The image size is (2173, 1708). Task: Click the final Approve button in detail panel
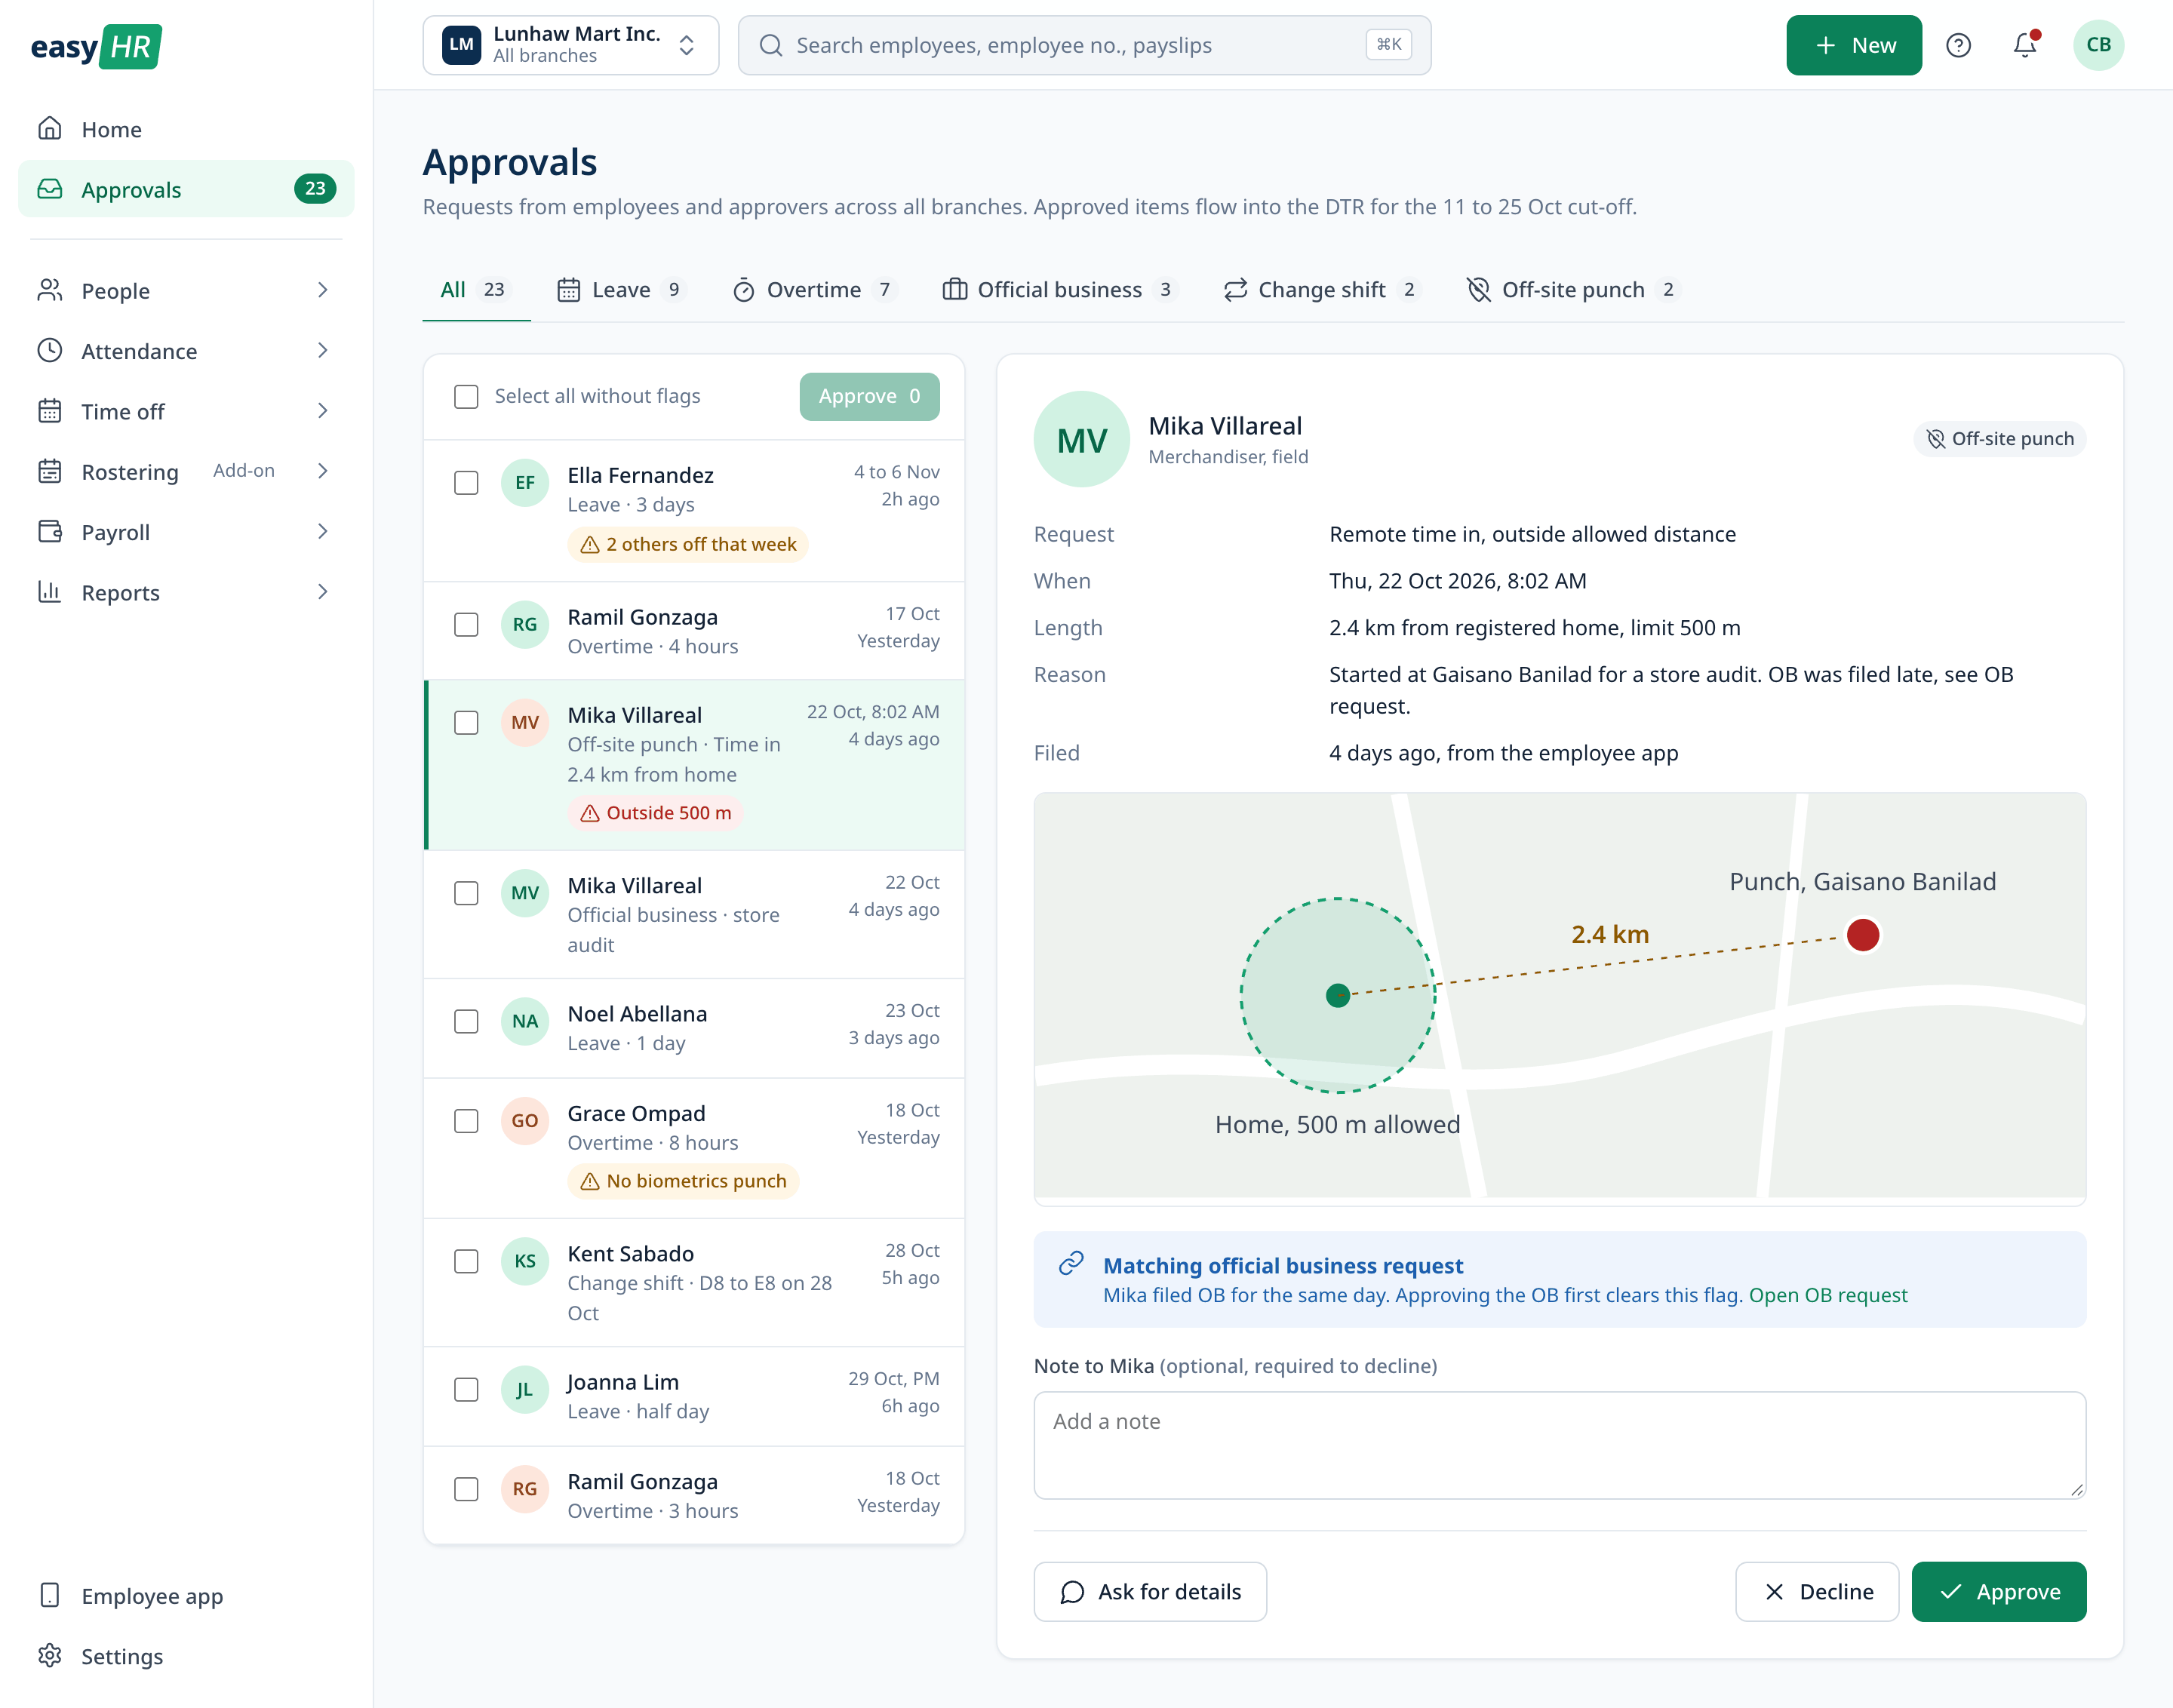[1998, 1592]
